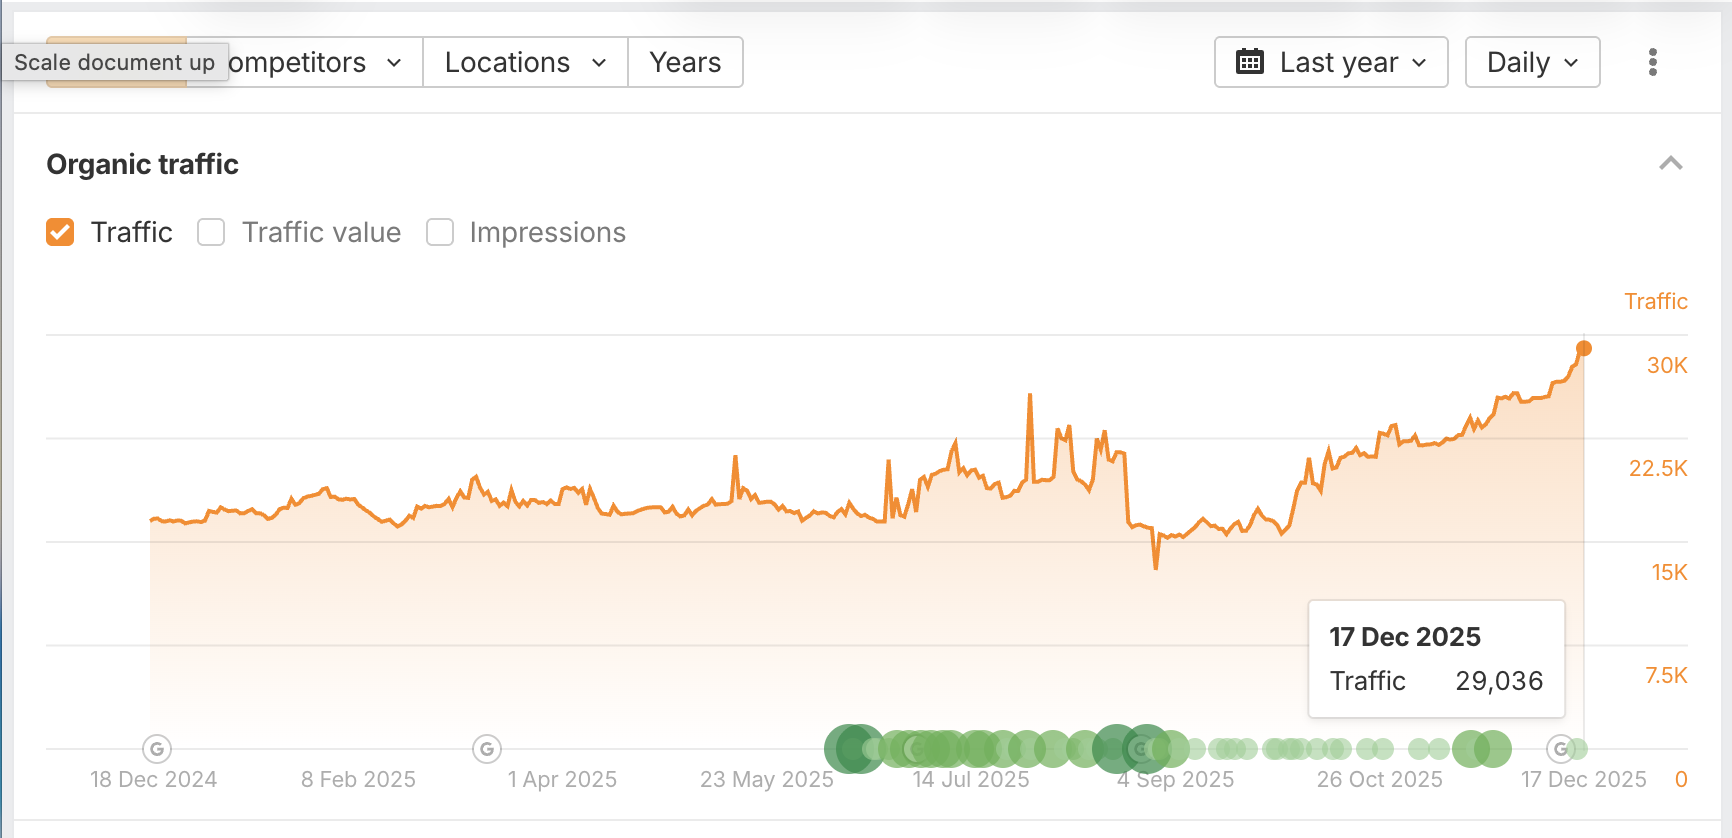
Task: Open the three-dot more options menu
Action: pos(1652,62)
